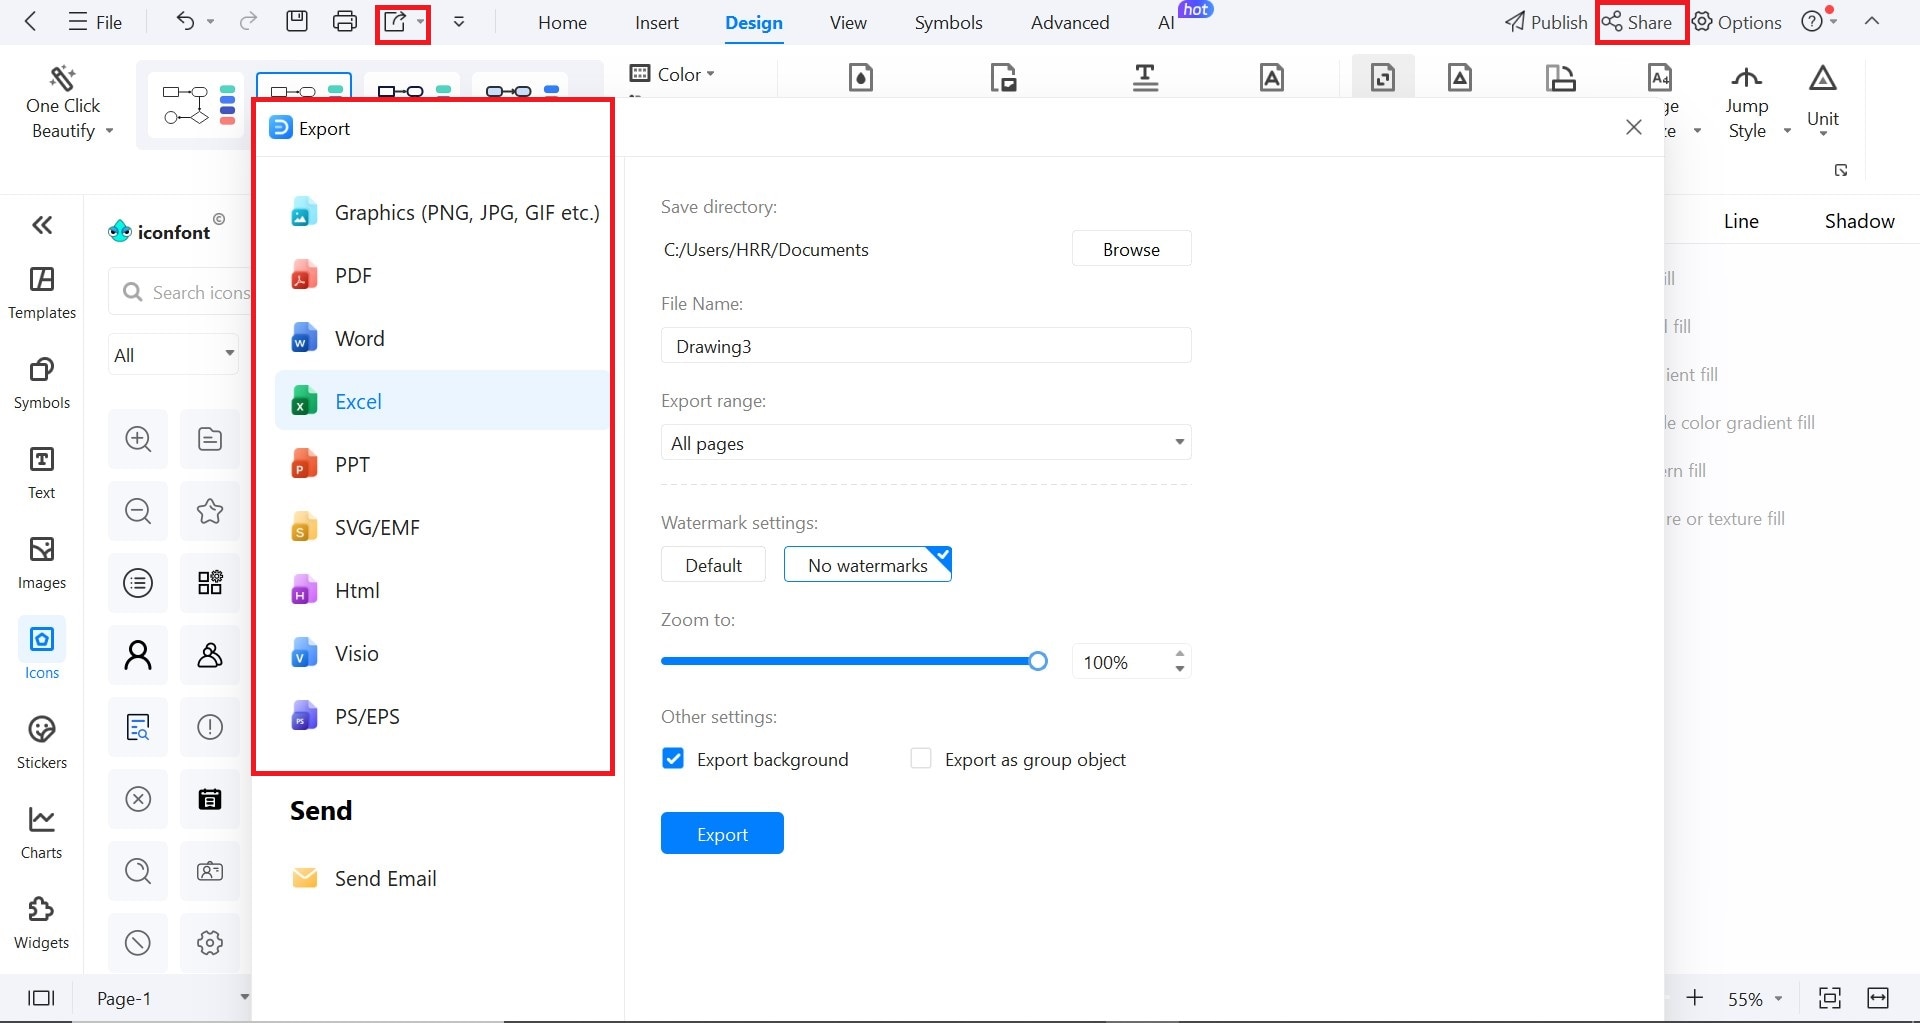This screenshot has width=1920, height=1023.
Task: Open the Stickers panel
Action: pyautogui.click(x=42, y=743)
